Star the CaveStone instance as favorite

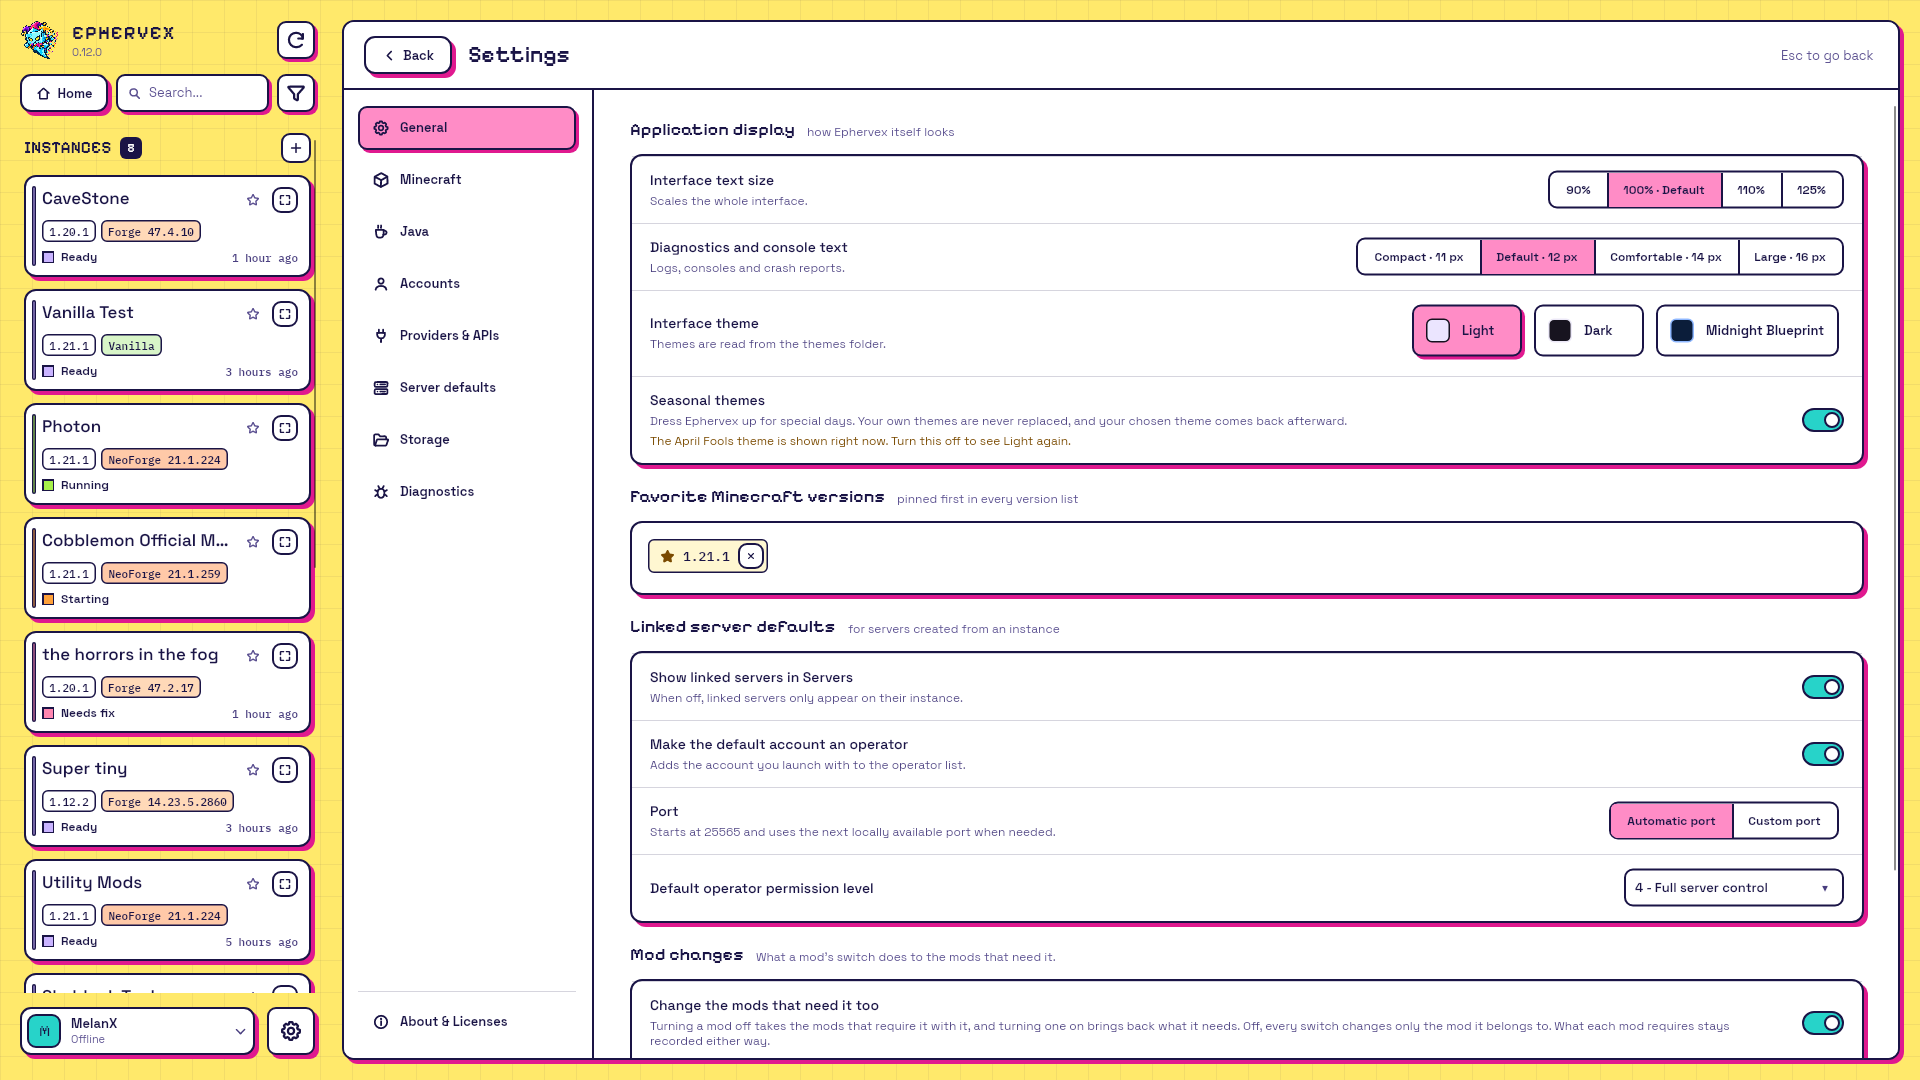(253, 200)
